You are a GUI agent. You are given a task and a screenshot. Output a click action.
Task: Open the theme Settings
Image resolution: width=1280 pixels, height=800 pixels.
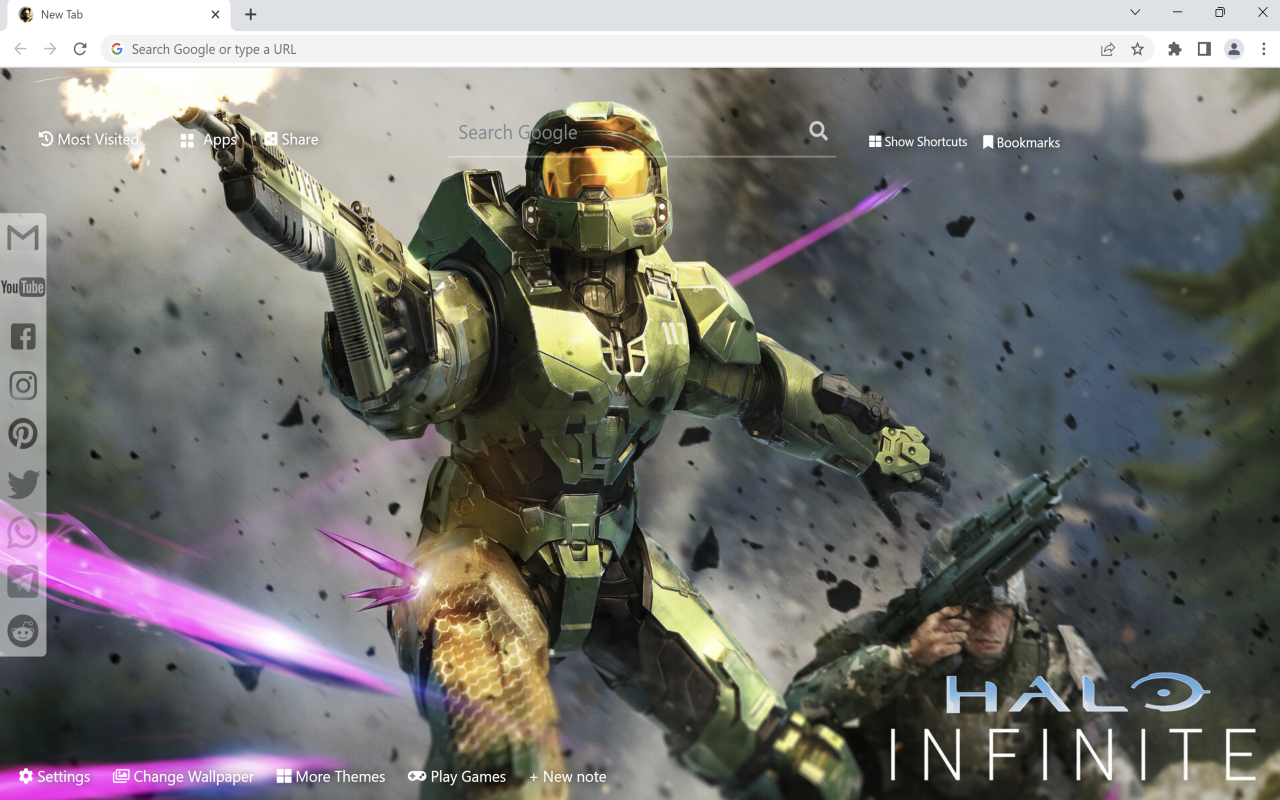coord(54,776)
